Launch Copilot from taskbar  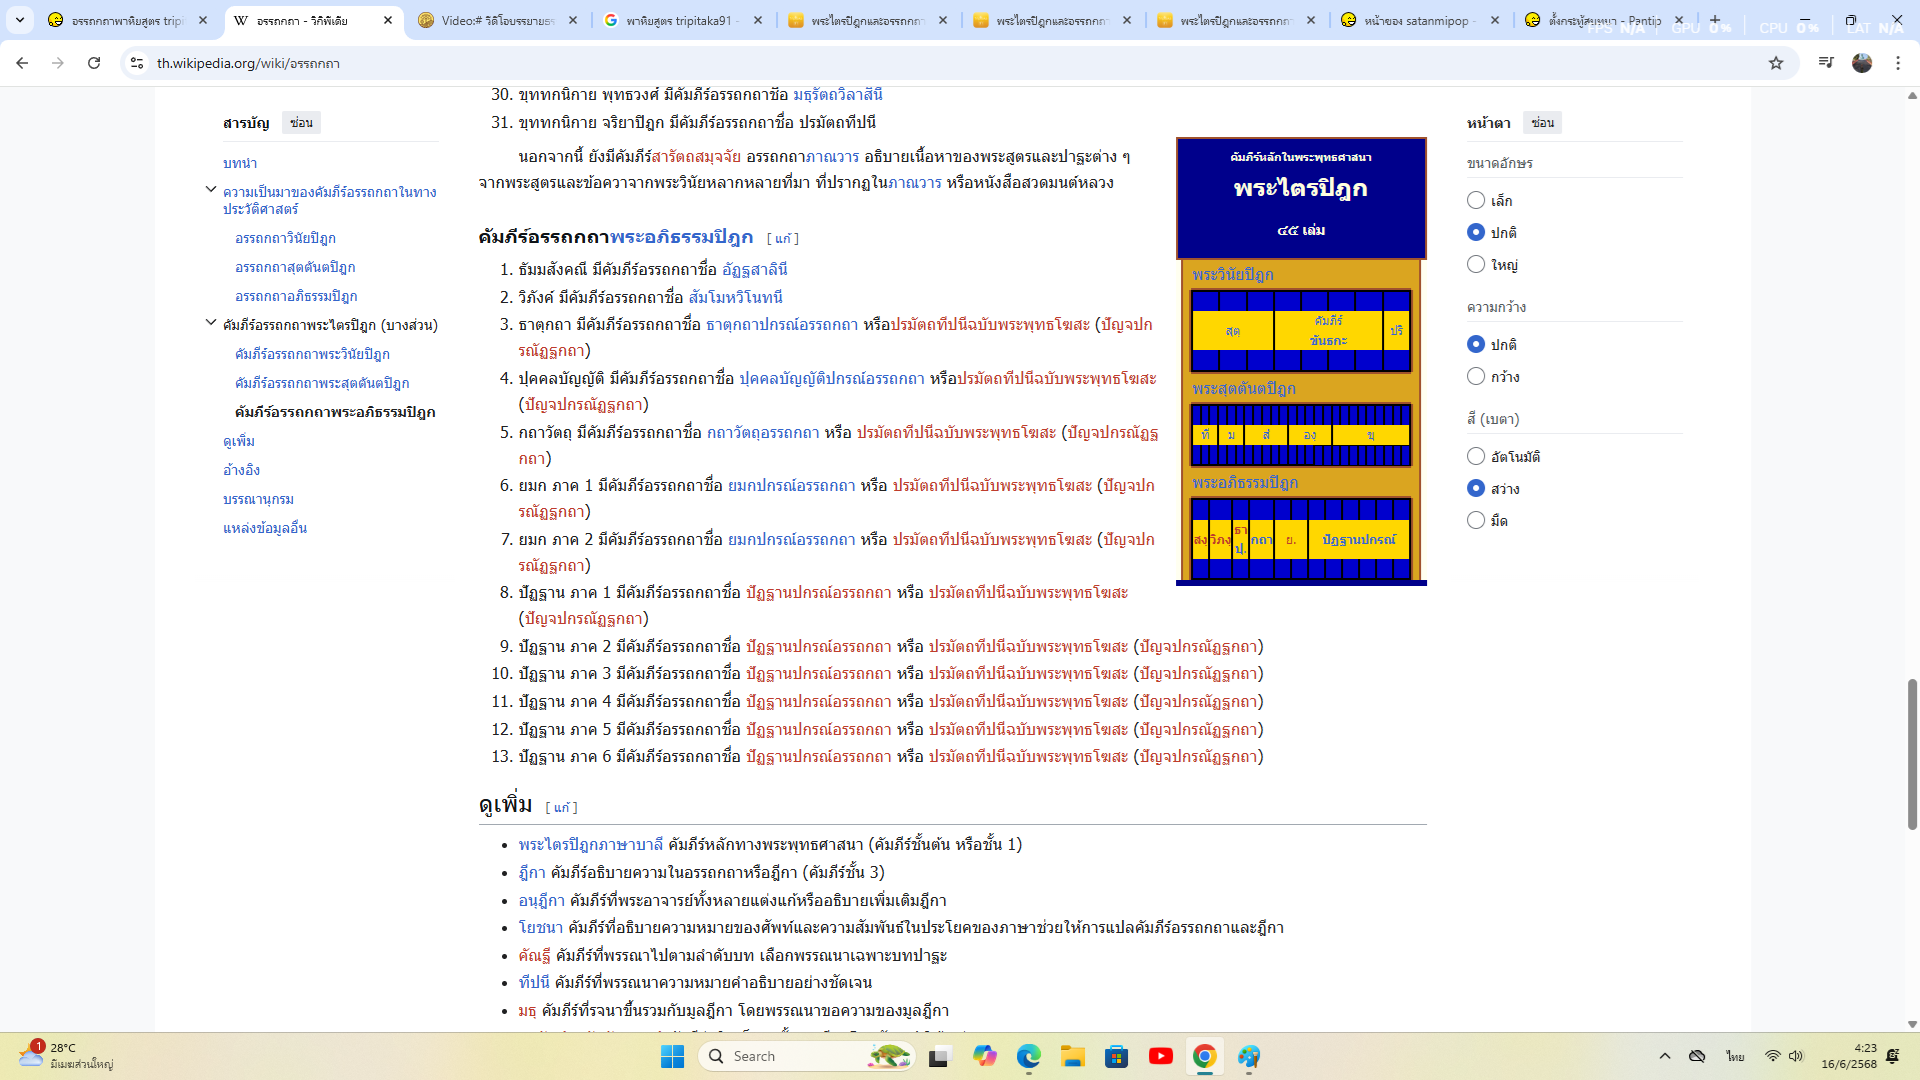985,1056
